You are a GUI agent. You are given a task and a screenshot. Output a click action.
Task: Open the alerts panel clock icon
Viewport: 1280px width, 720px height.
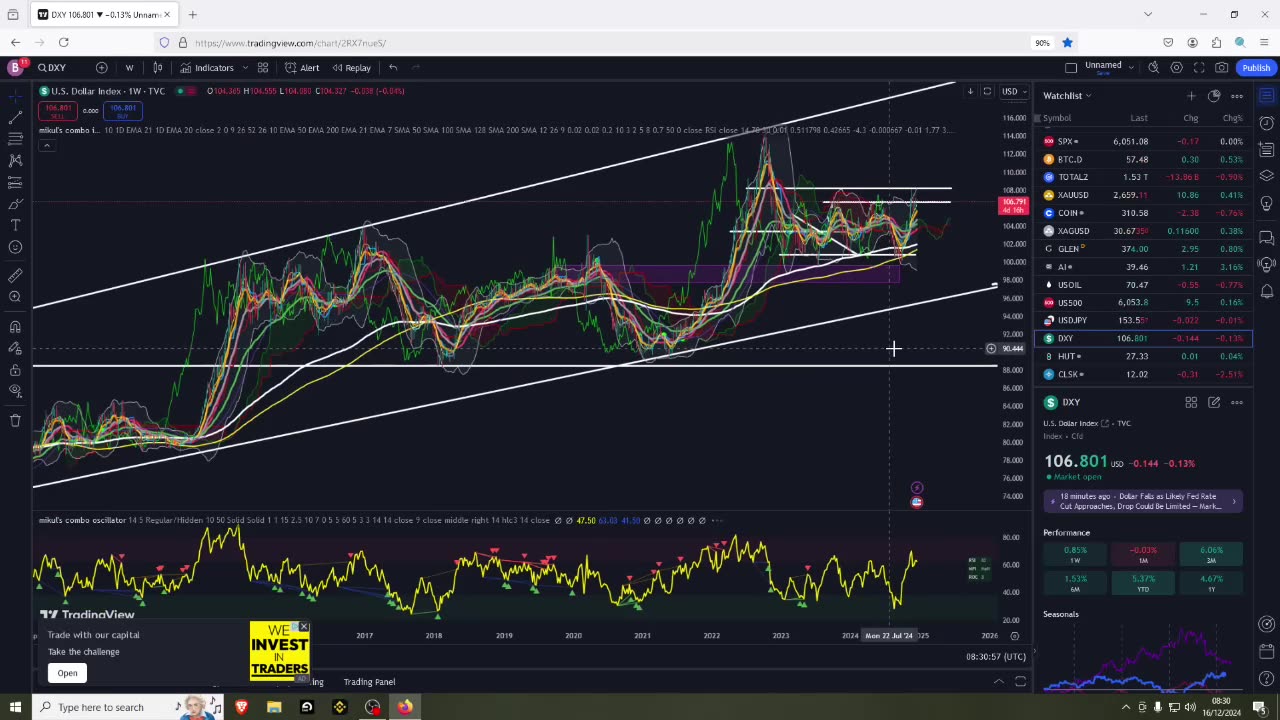pyautogui.click(x=1266, y=123)
